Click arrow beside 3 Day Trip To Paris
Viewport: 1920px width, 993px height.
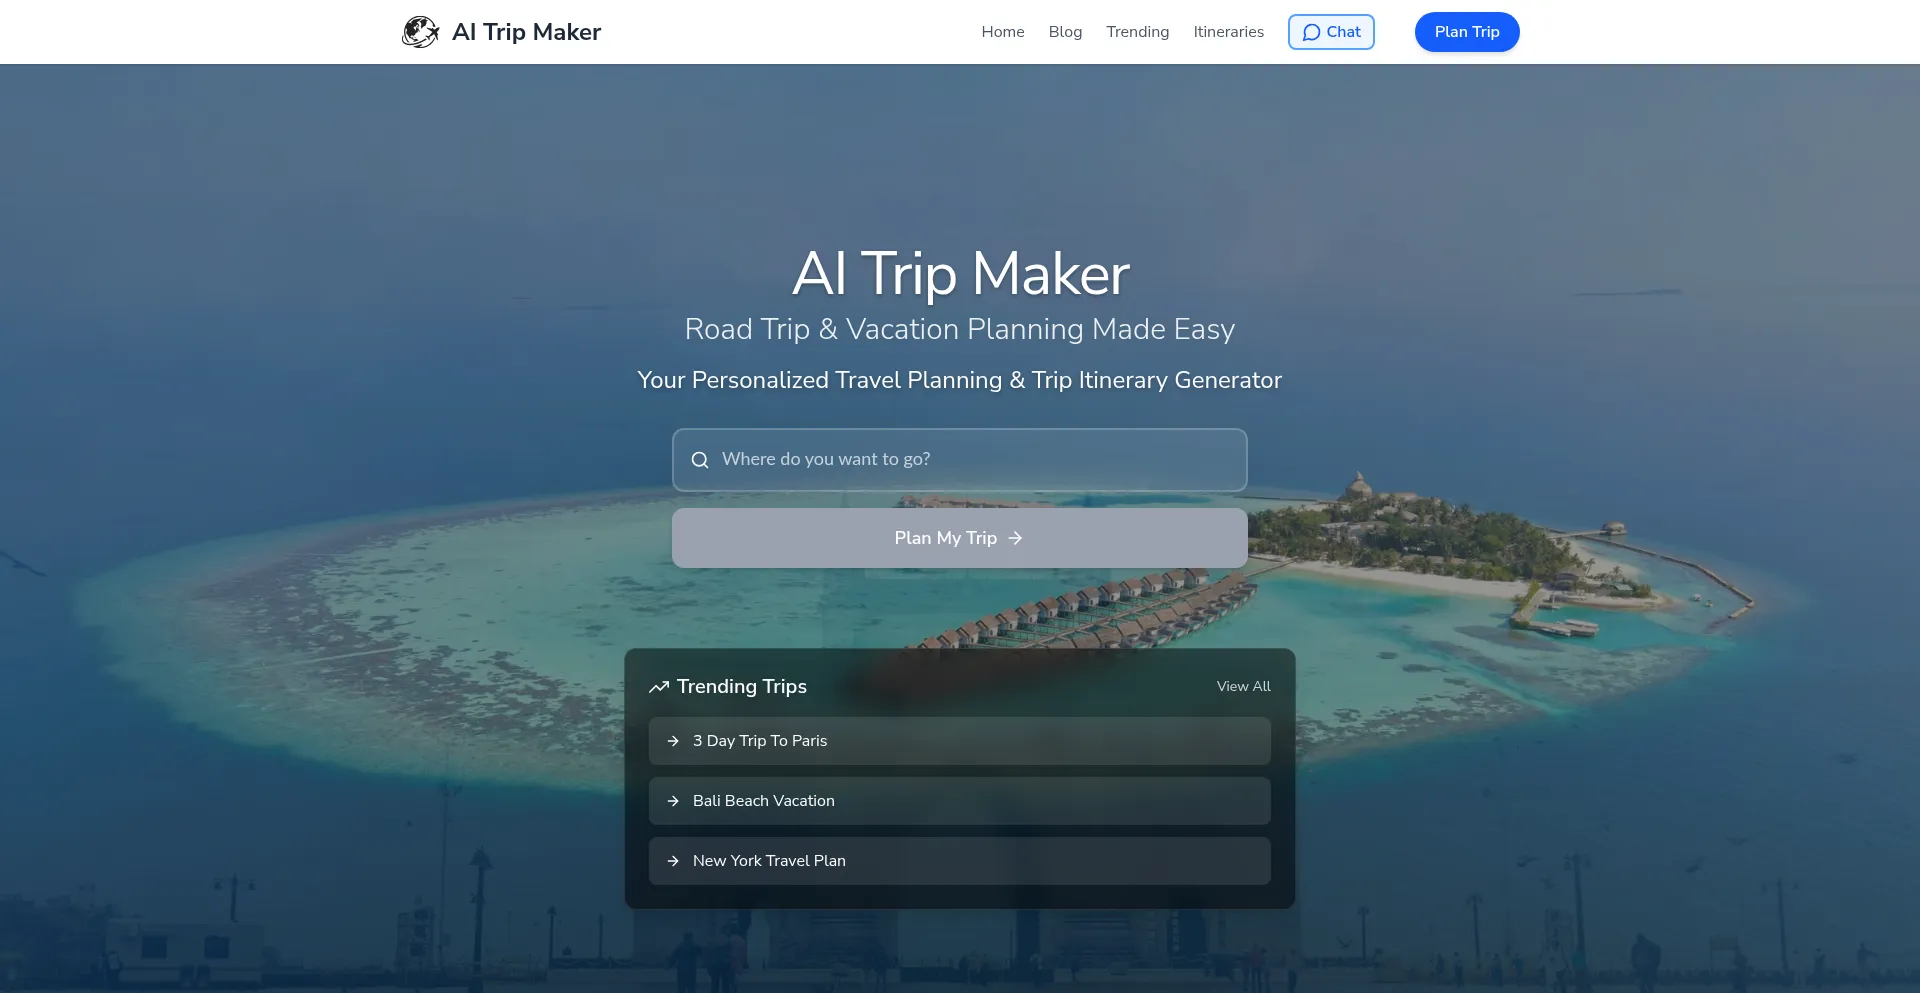pos(673,741)
